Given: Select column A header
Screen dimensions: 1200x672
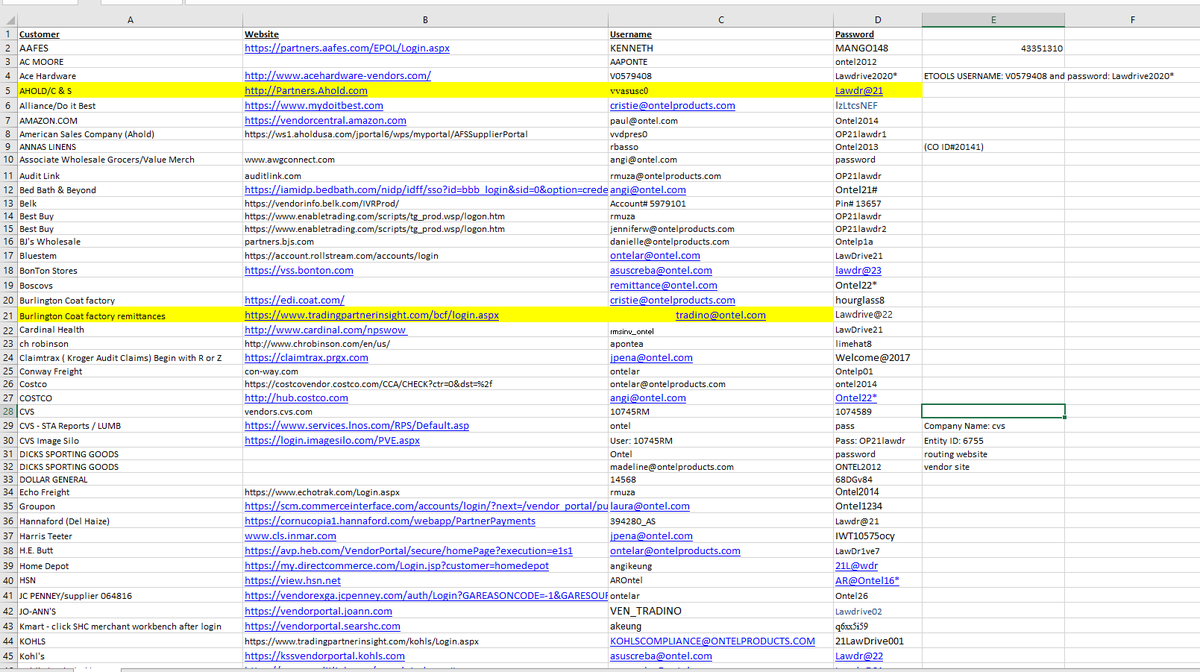Looking at the screenshot, I should click(x=130, y=18).
